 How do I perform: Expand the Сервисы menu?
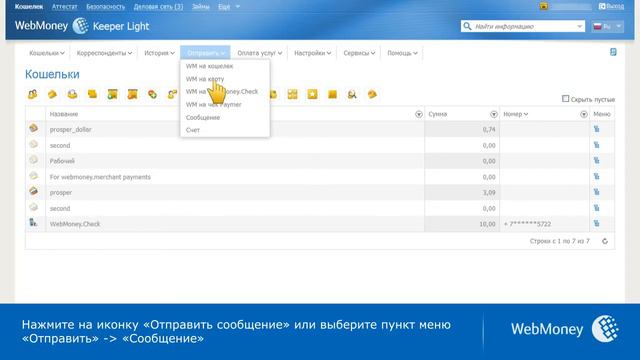pyautogui.click(x=359, y=53)
